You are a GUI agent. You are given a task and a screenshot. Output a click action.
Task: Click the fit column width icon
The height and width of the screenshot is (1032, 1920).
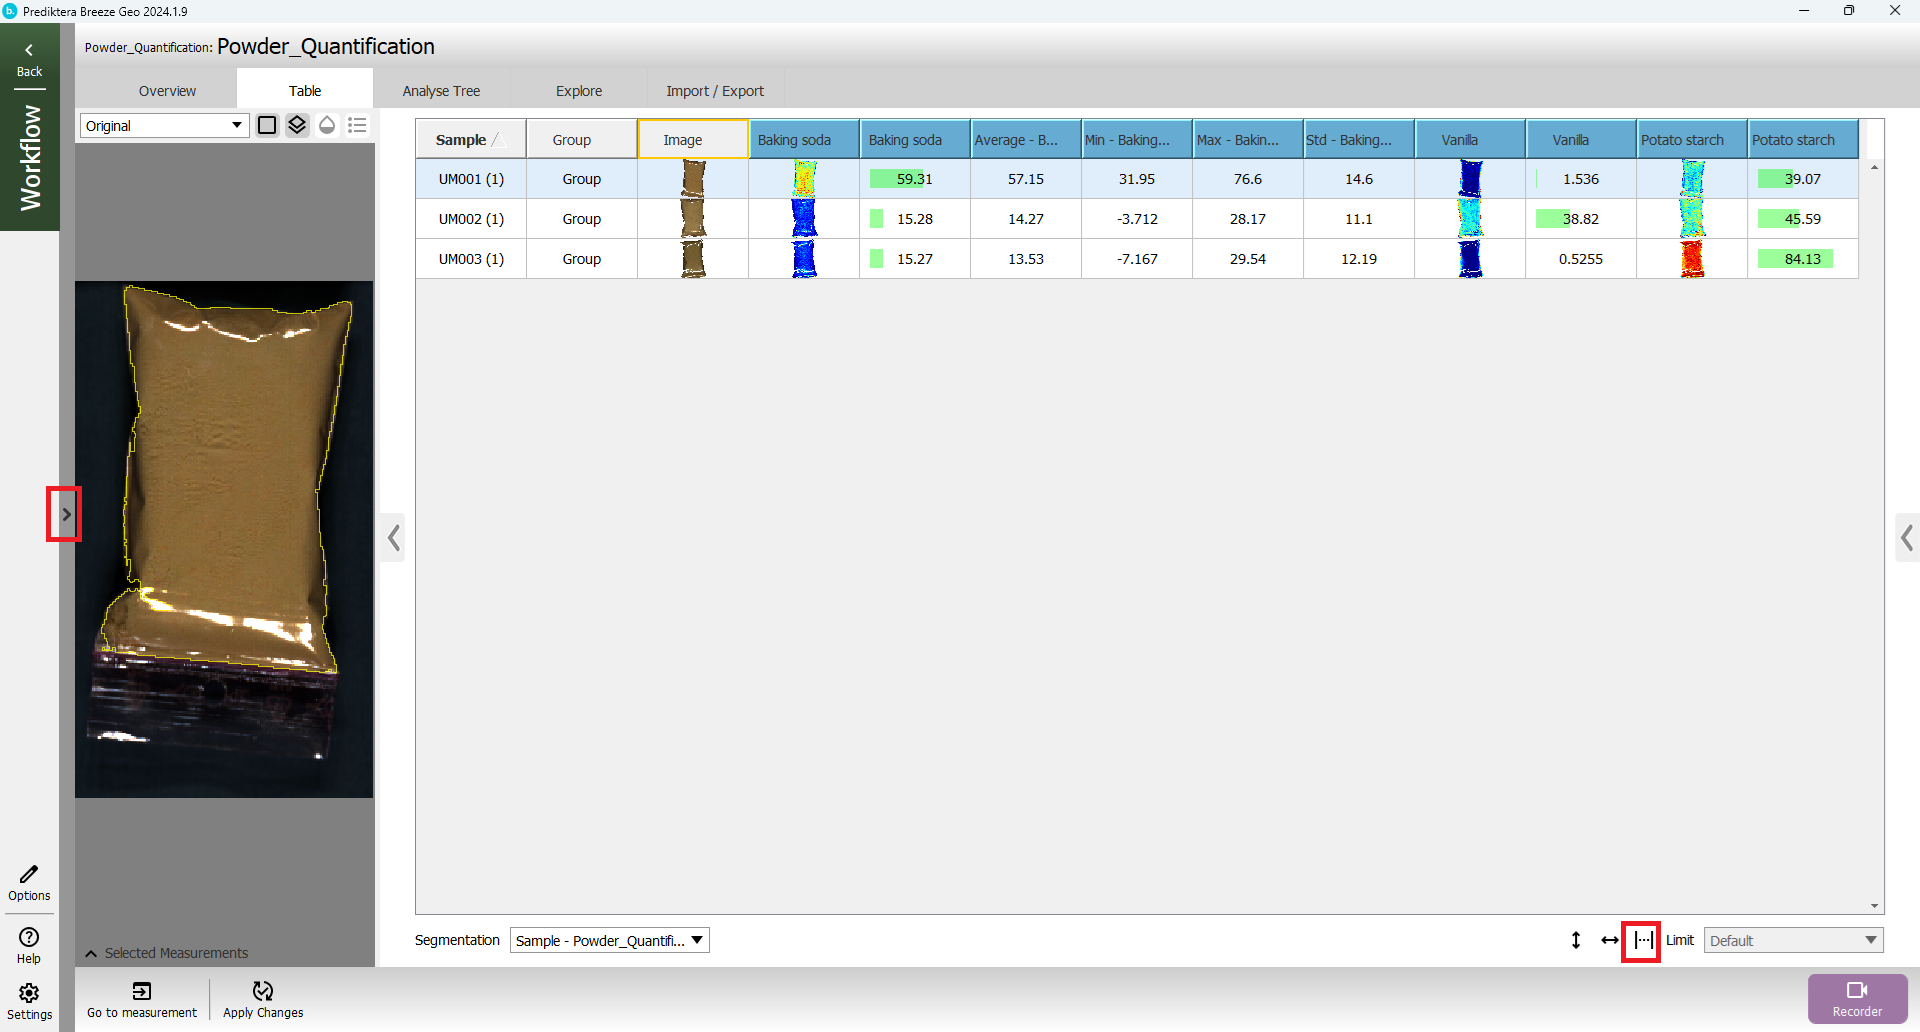click(1642, 940)
